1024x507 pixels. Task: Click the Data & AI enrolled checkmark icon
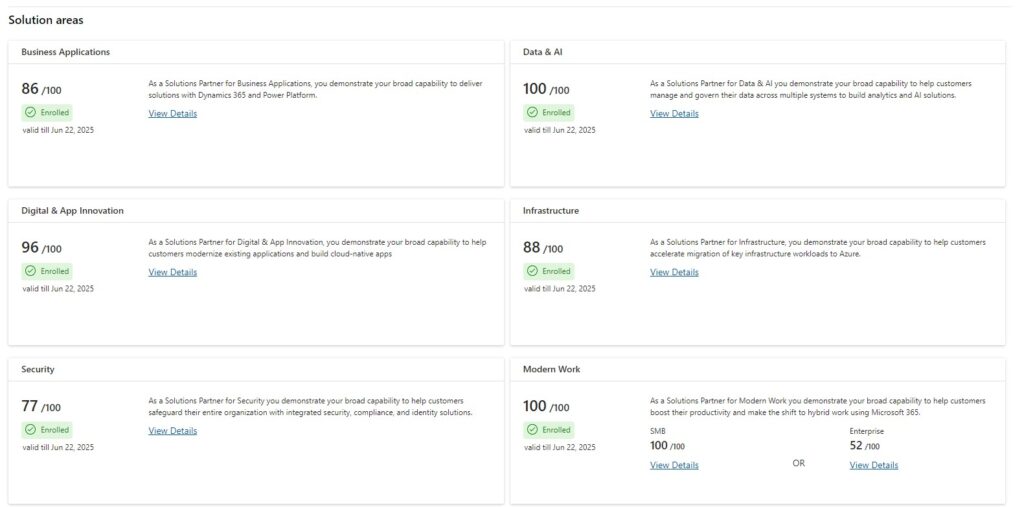pyautogui.click(x=532, y=112)
